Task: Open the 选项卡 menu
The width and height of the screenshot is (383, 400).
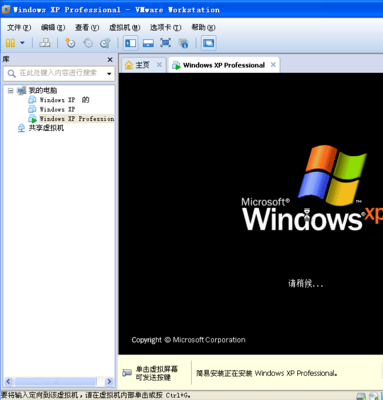Action: tap(165, 27)
